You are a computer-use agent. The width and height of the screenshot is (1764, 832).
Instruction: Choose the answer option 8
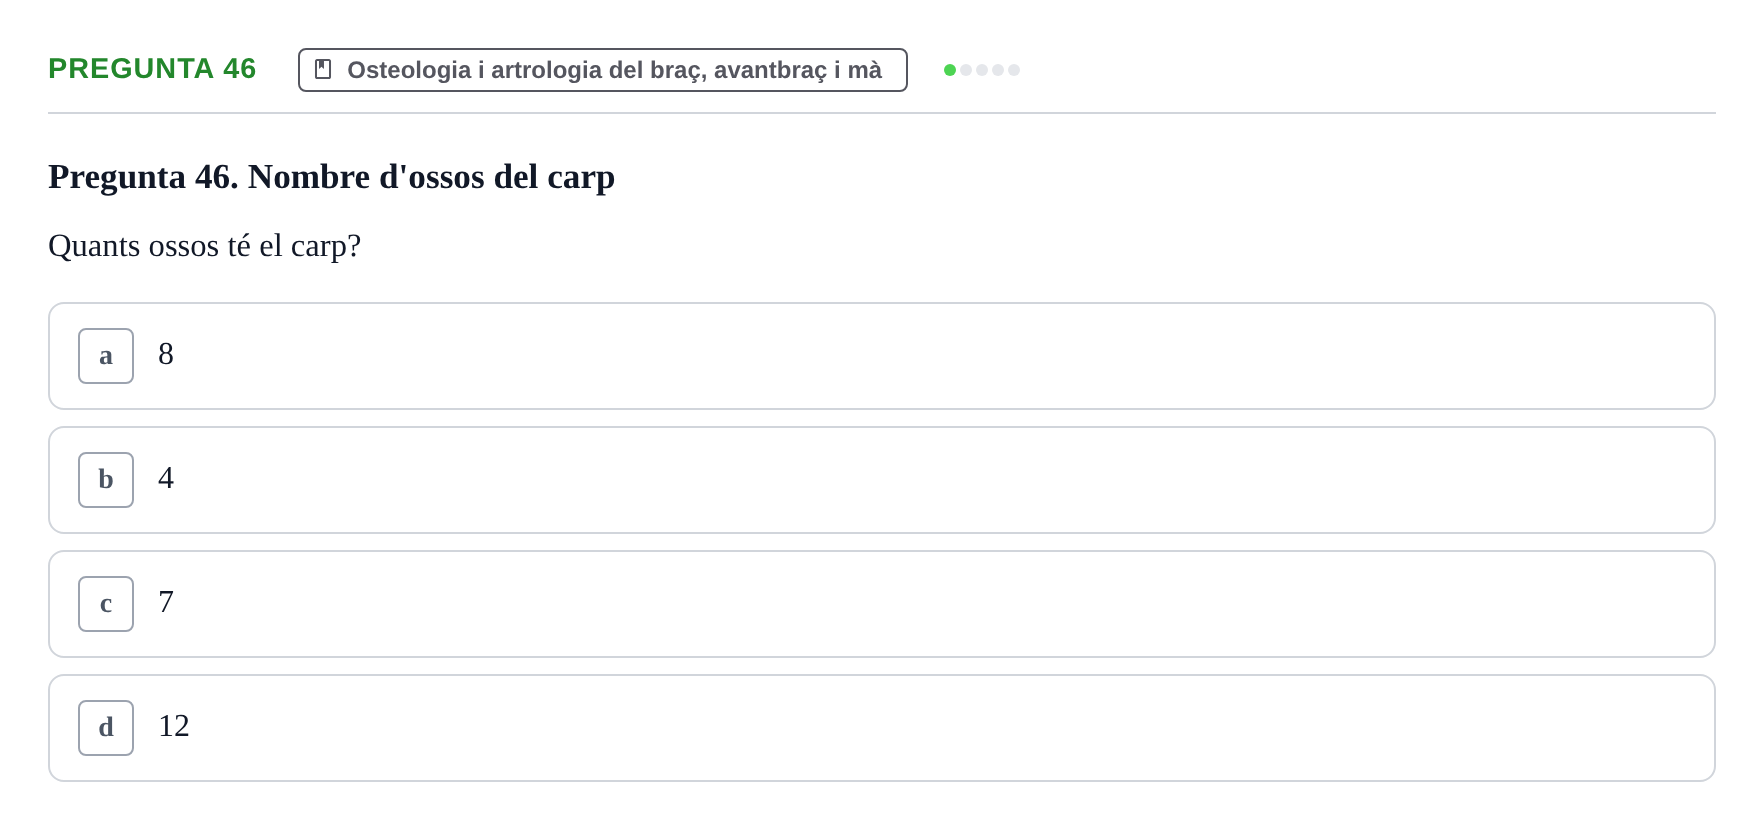882,356
